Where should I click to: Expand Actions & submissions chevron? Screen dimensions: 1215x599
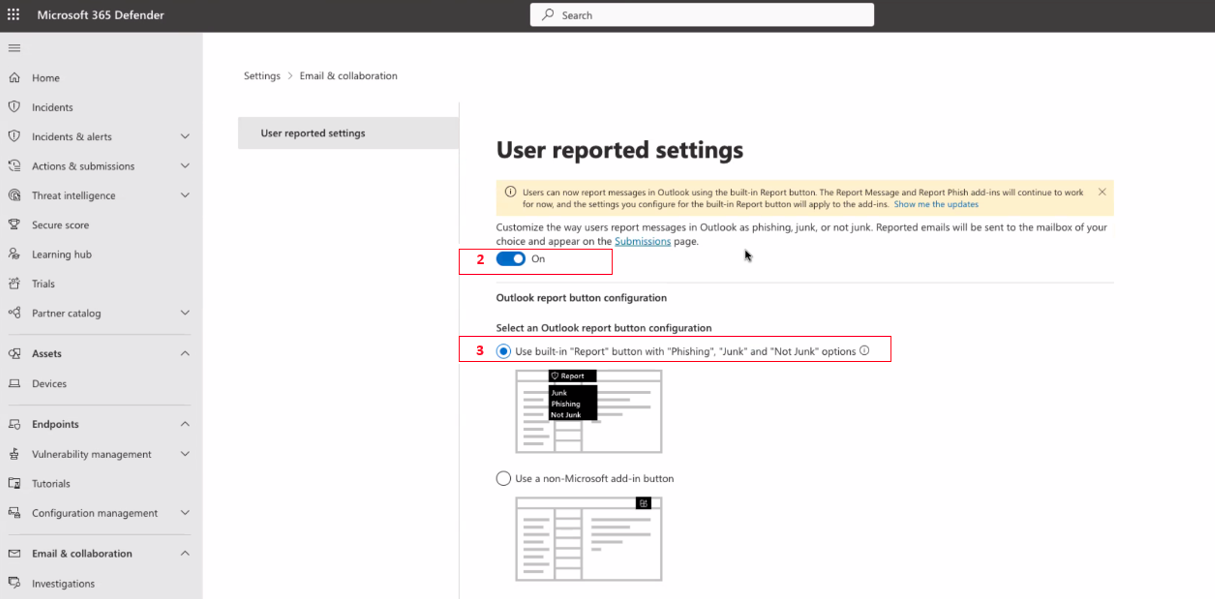(185, 166)
